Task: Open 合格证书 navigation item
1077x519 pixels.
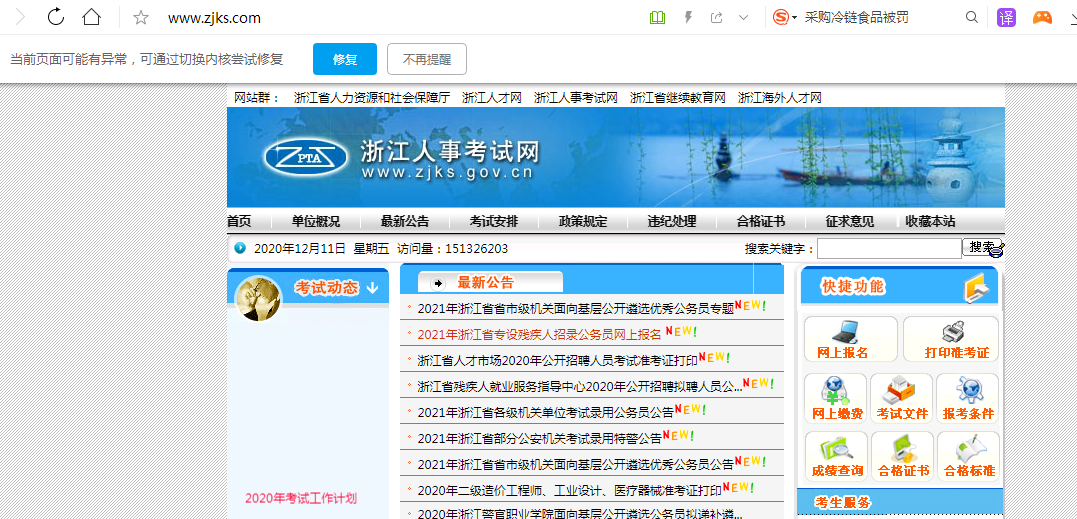Action: point(761,221)
